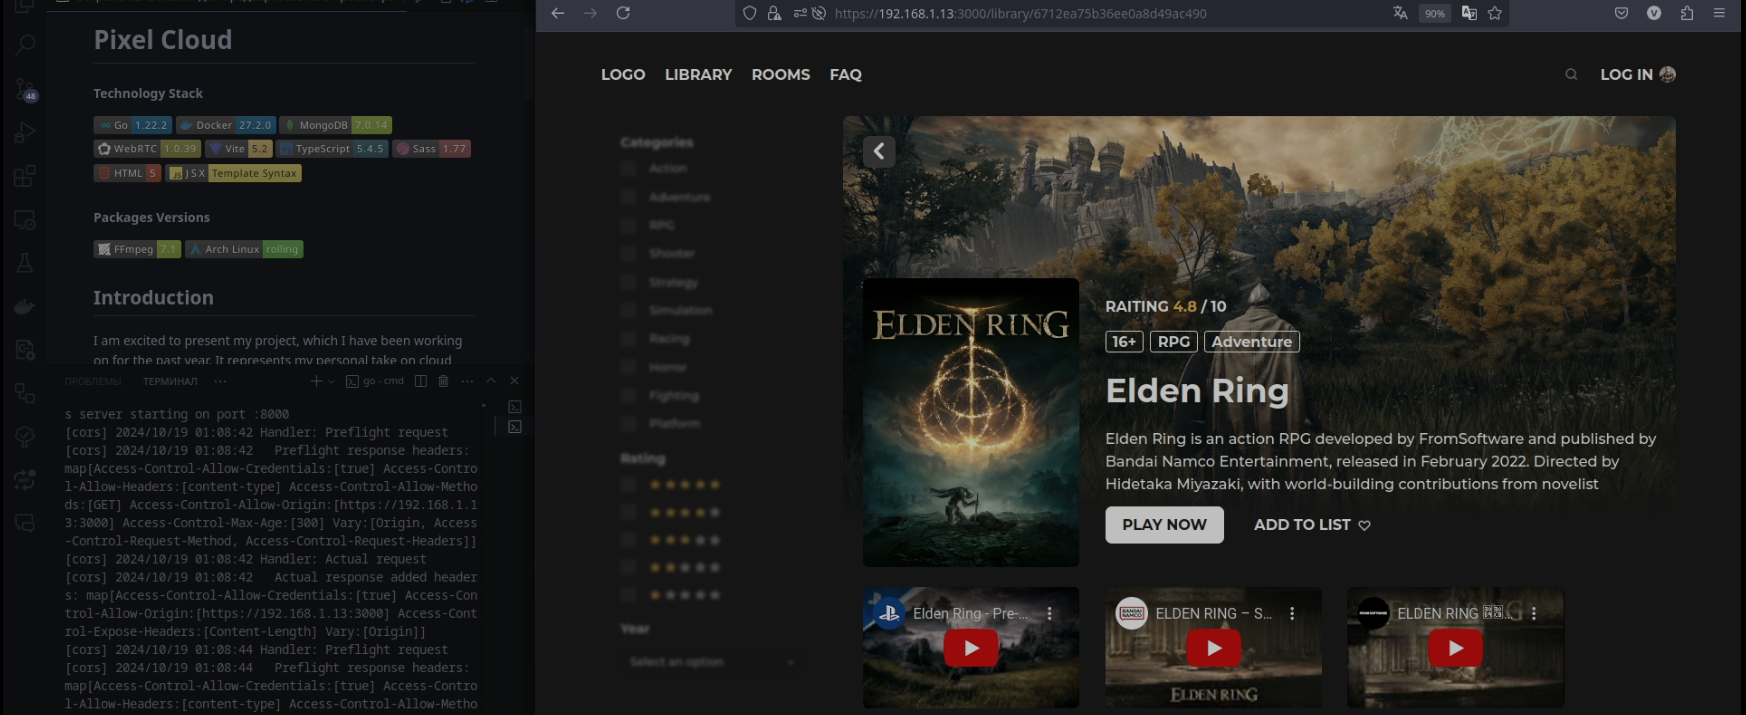
Task: Open the Firefox hamburger application menu
Action: coord(1719,13)
